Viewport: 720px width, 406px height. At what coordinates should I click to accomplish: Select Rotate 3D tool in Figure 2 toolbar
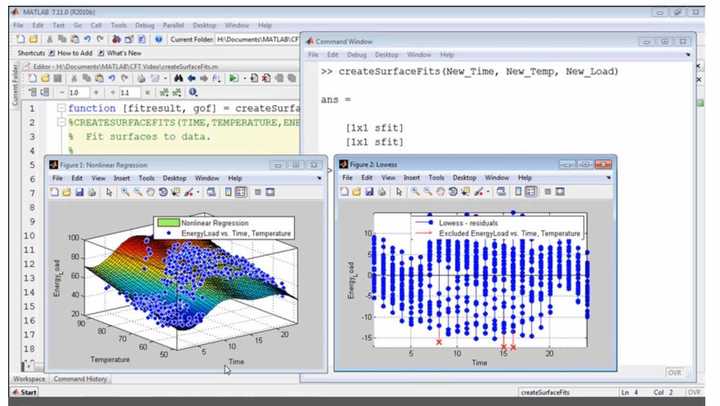click(453, 192)
